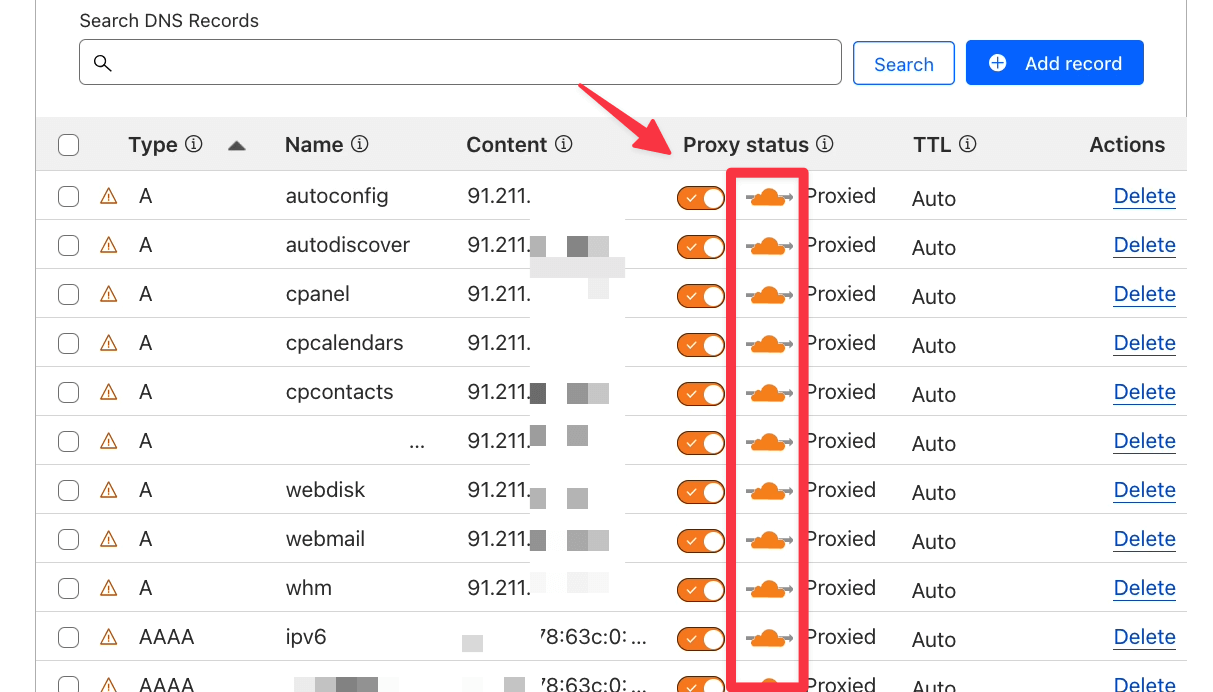Select the checkbox on the whm row
1213x692 pixels.
[x=68, y=589]
